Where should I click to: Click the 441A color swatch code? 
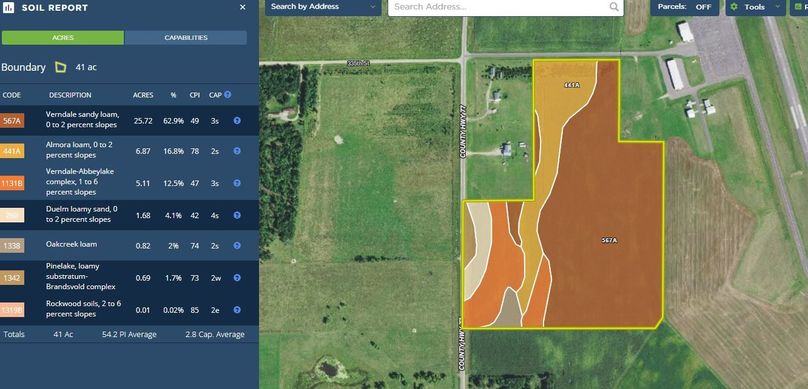(12, 151)
